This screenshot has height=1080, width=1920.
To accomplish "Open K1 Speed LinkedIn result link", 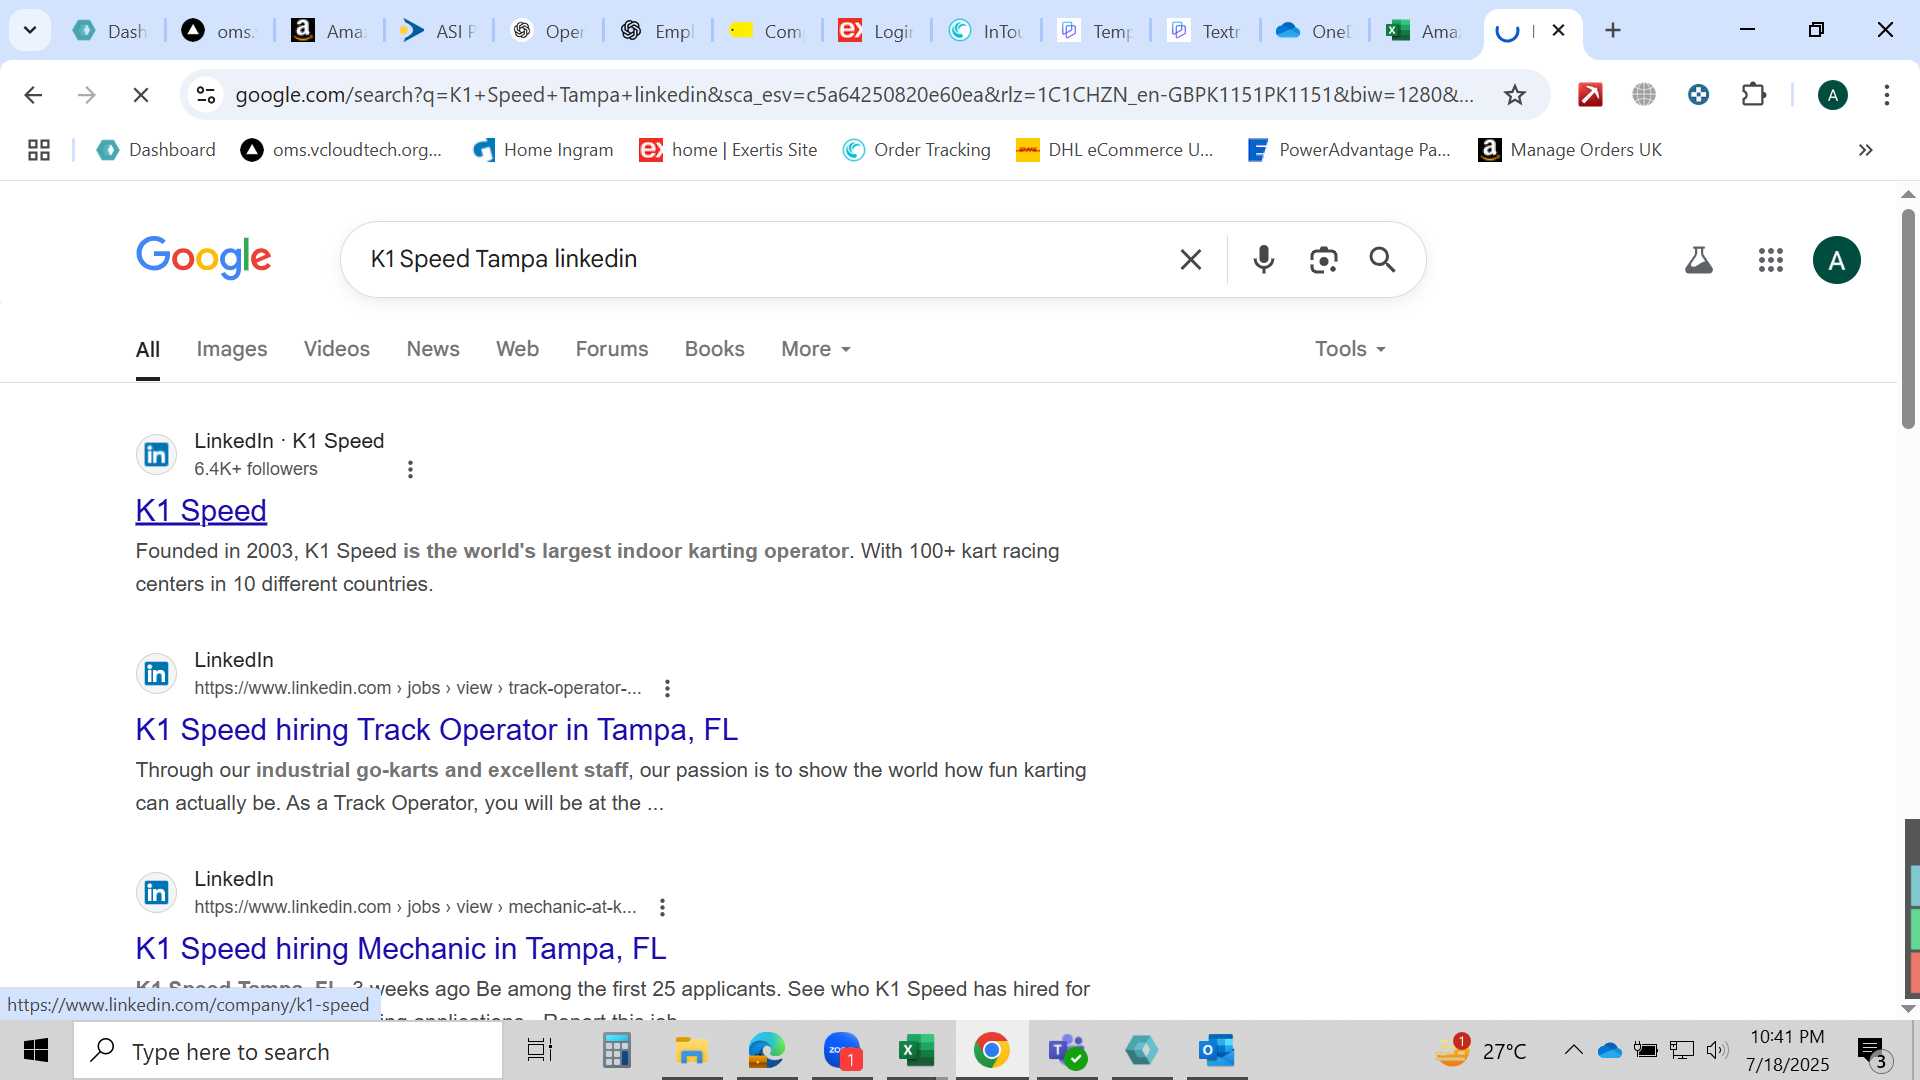I will tap(201, 511).
